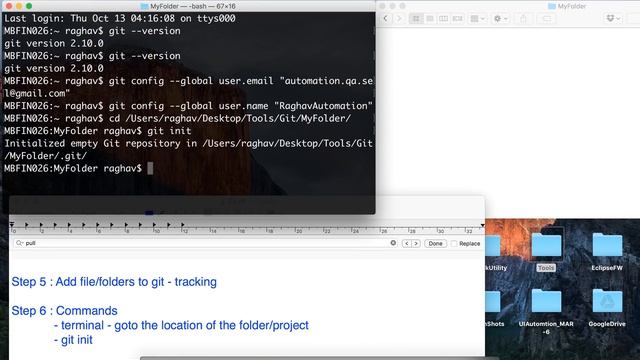Select tab stop at ruler position 6
640x360 pixels.
(x=98, y=224)
